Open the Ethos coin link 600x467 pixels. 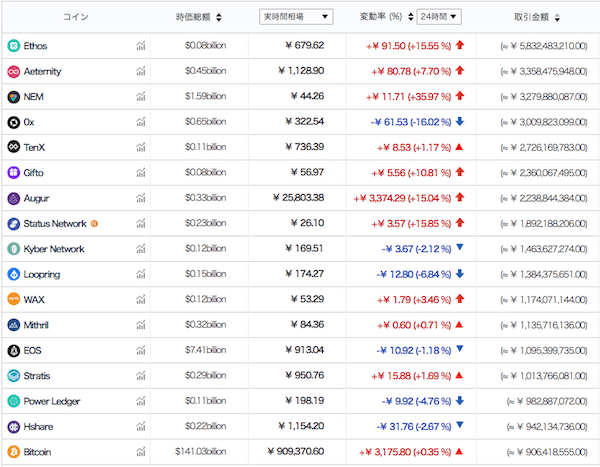point(35,46)
